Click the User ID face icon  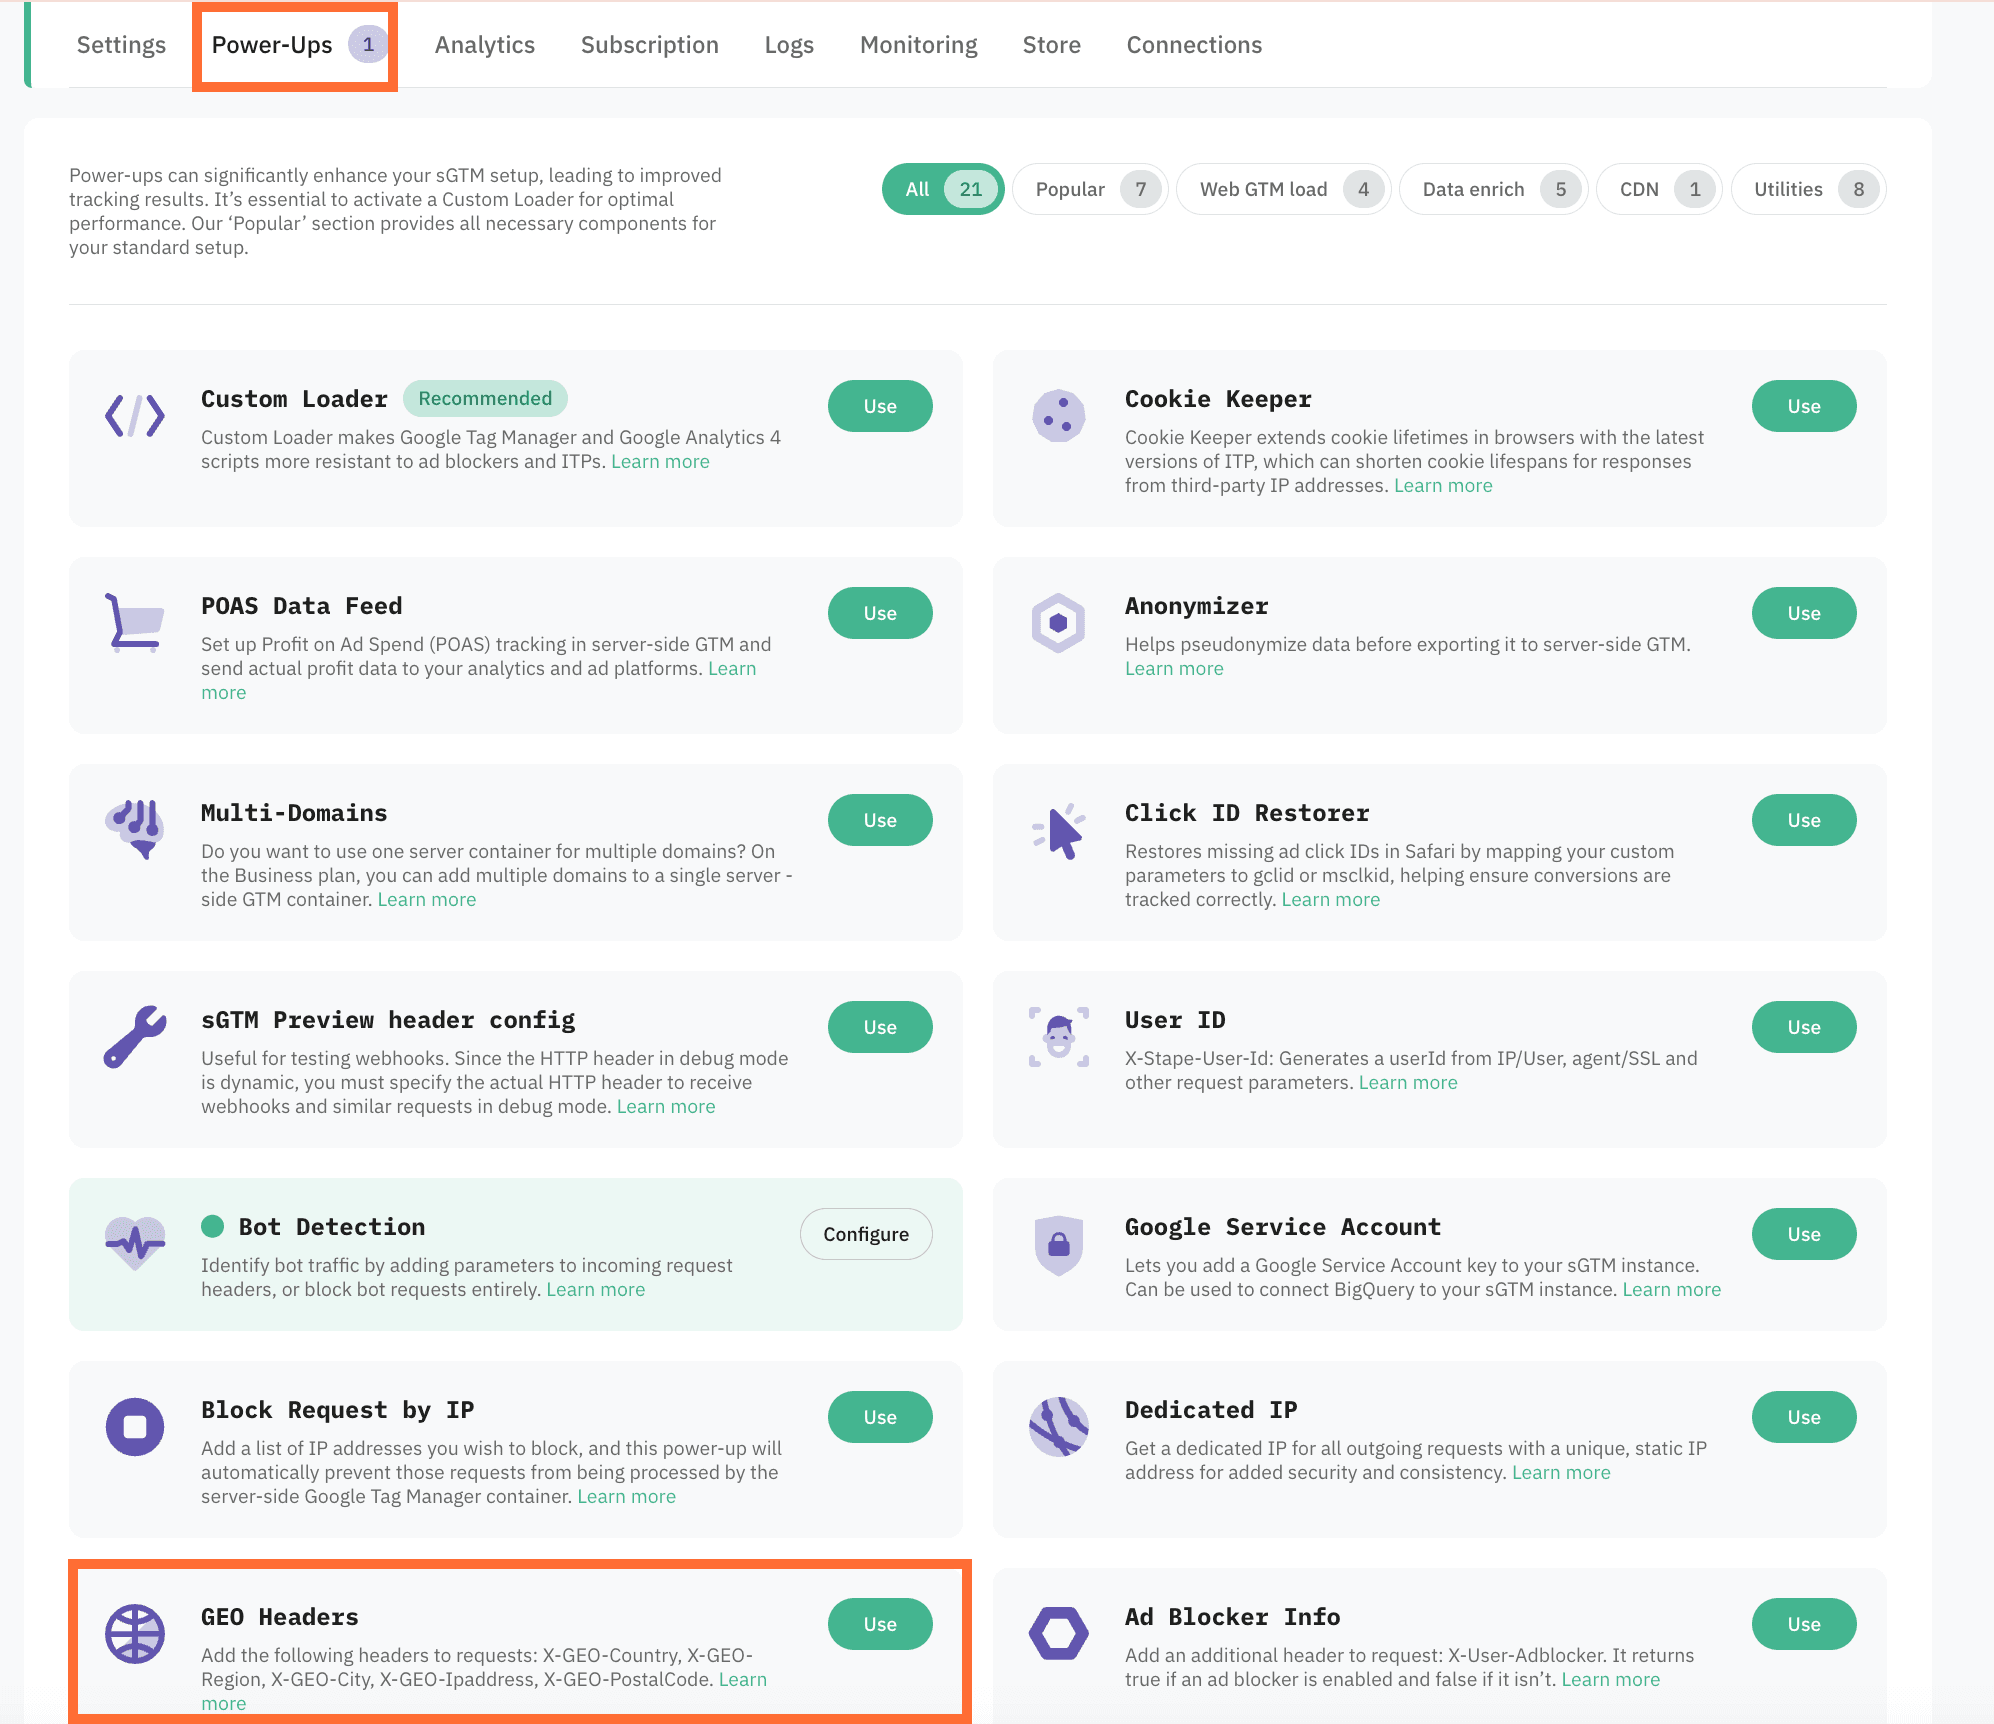click(x=1058, y=1036)
